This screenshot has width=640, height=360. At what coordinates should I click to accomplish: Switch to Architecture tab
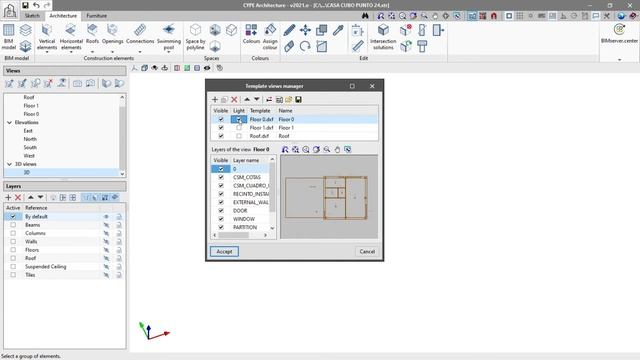(63, 16)
